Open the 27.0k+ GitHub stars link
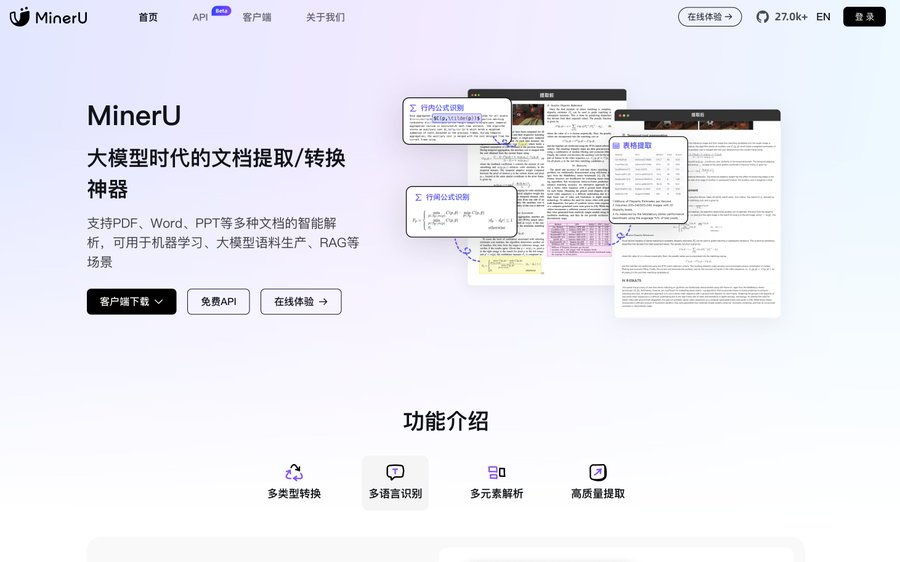Screen dimensions: 900x562 pyautogui.click(x=791, y=17)
